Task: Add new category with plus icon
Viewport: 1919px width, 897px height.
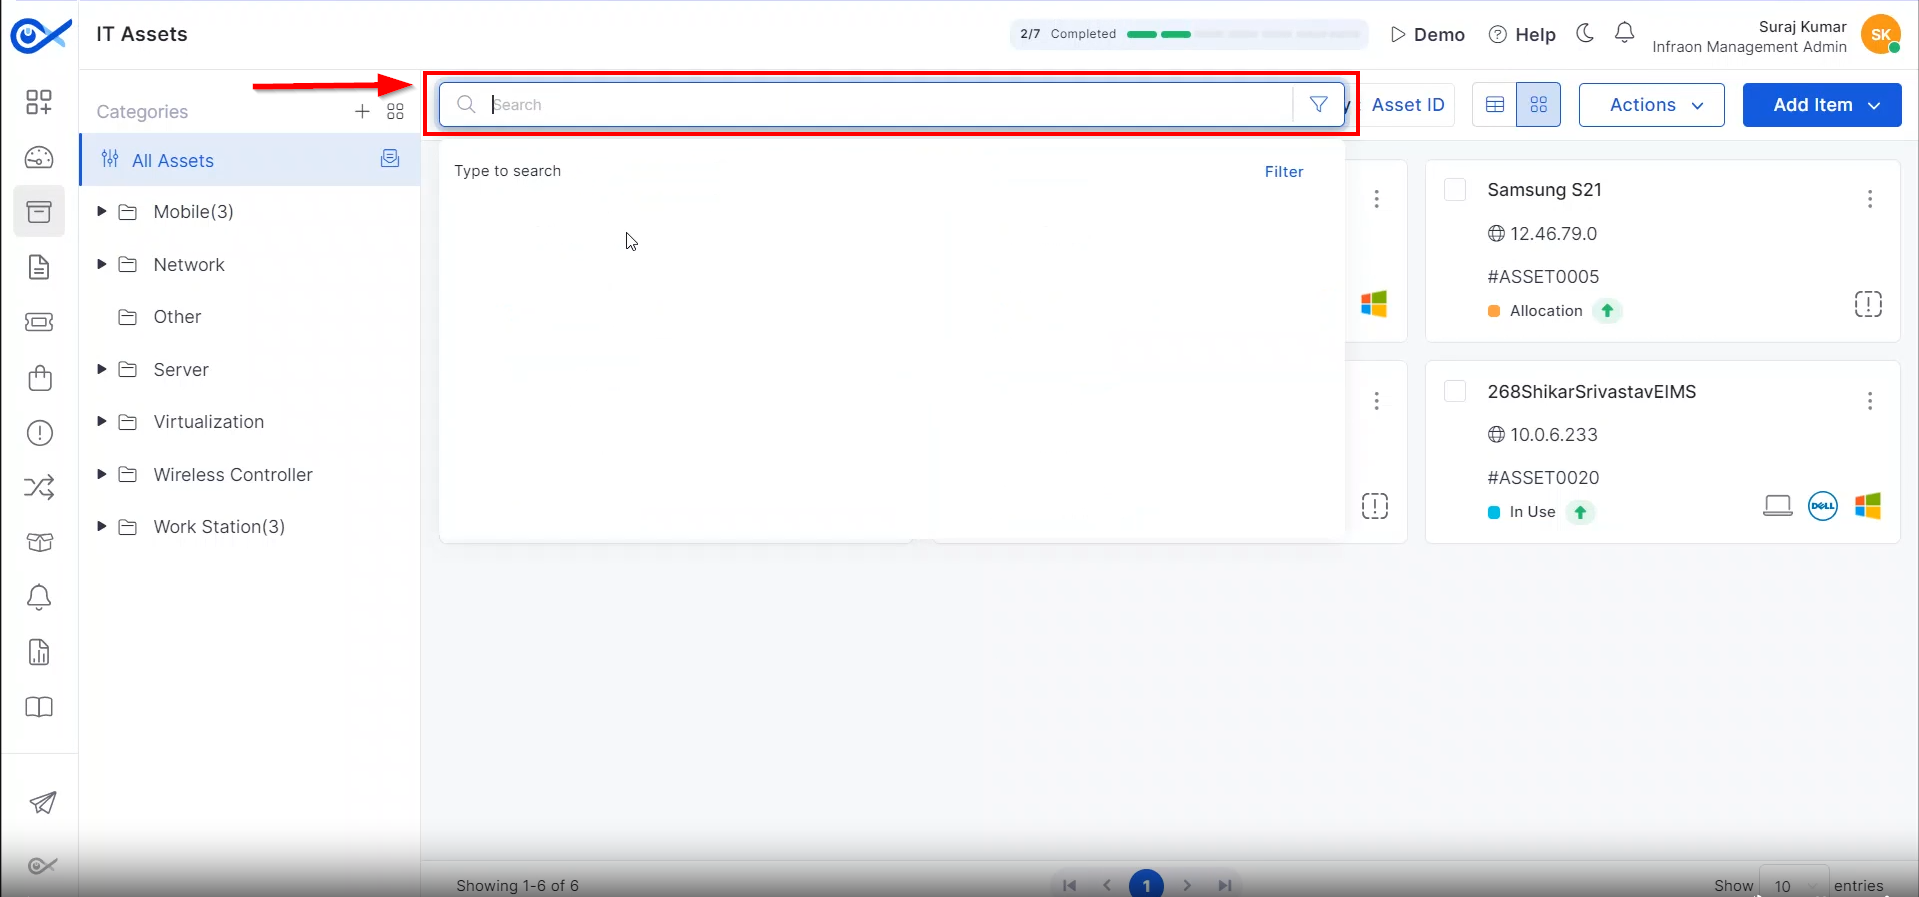Action: pyautogui.click(x=362, y=111)
